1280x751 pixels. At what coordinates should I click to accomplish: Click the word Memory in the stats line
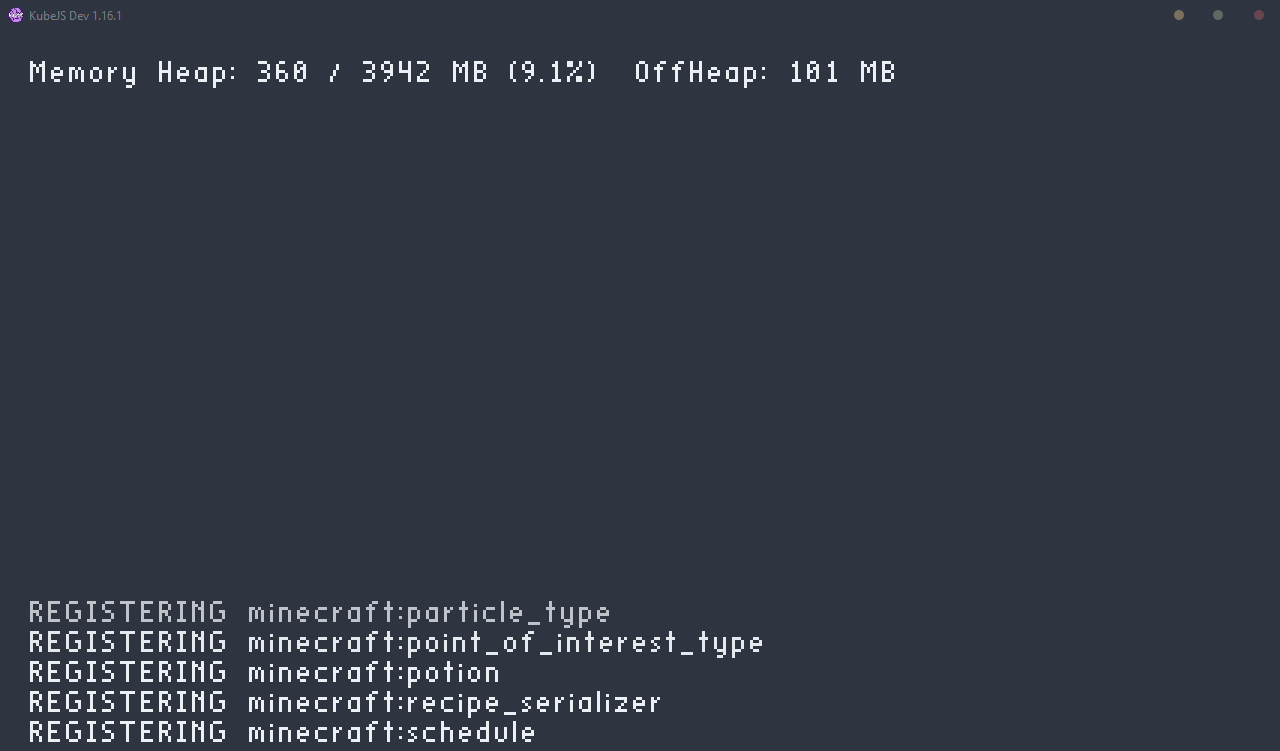(x=83, y=73)
